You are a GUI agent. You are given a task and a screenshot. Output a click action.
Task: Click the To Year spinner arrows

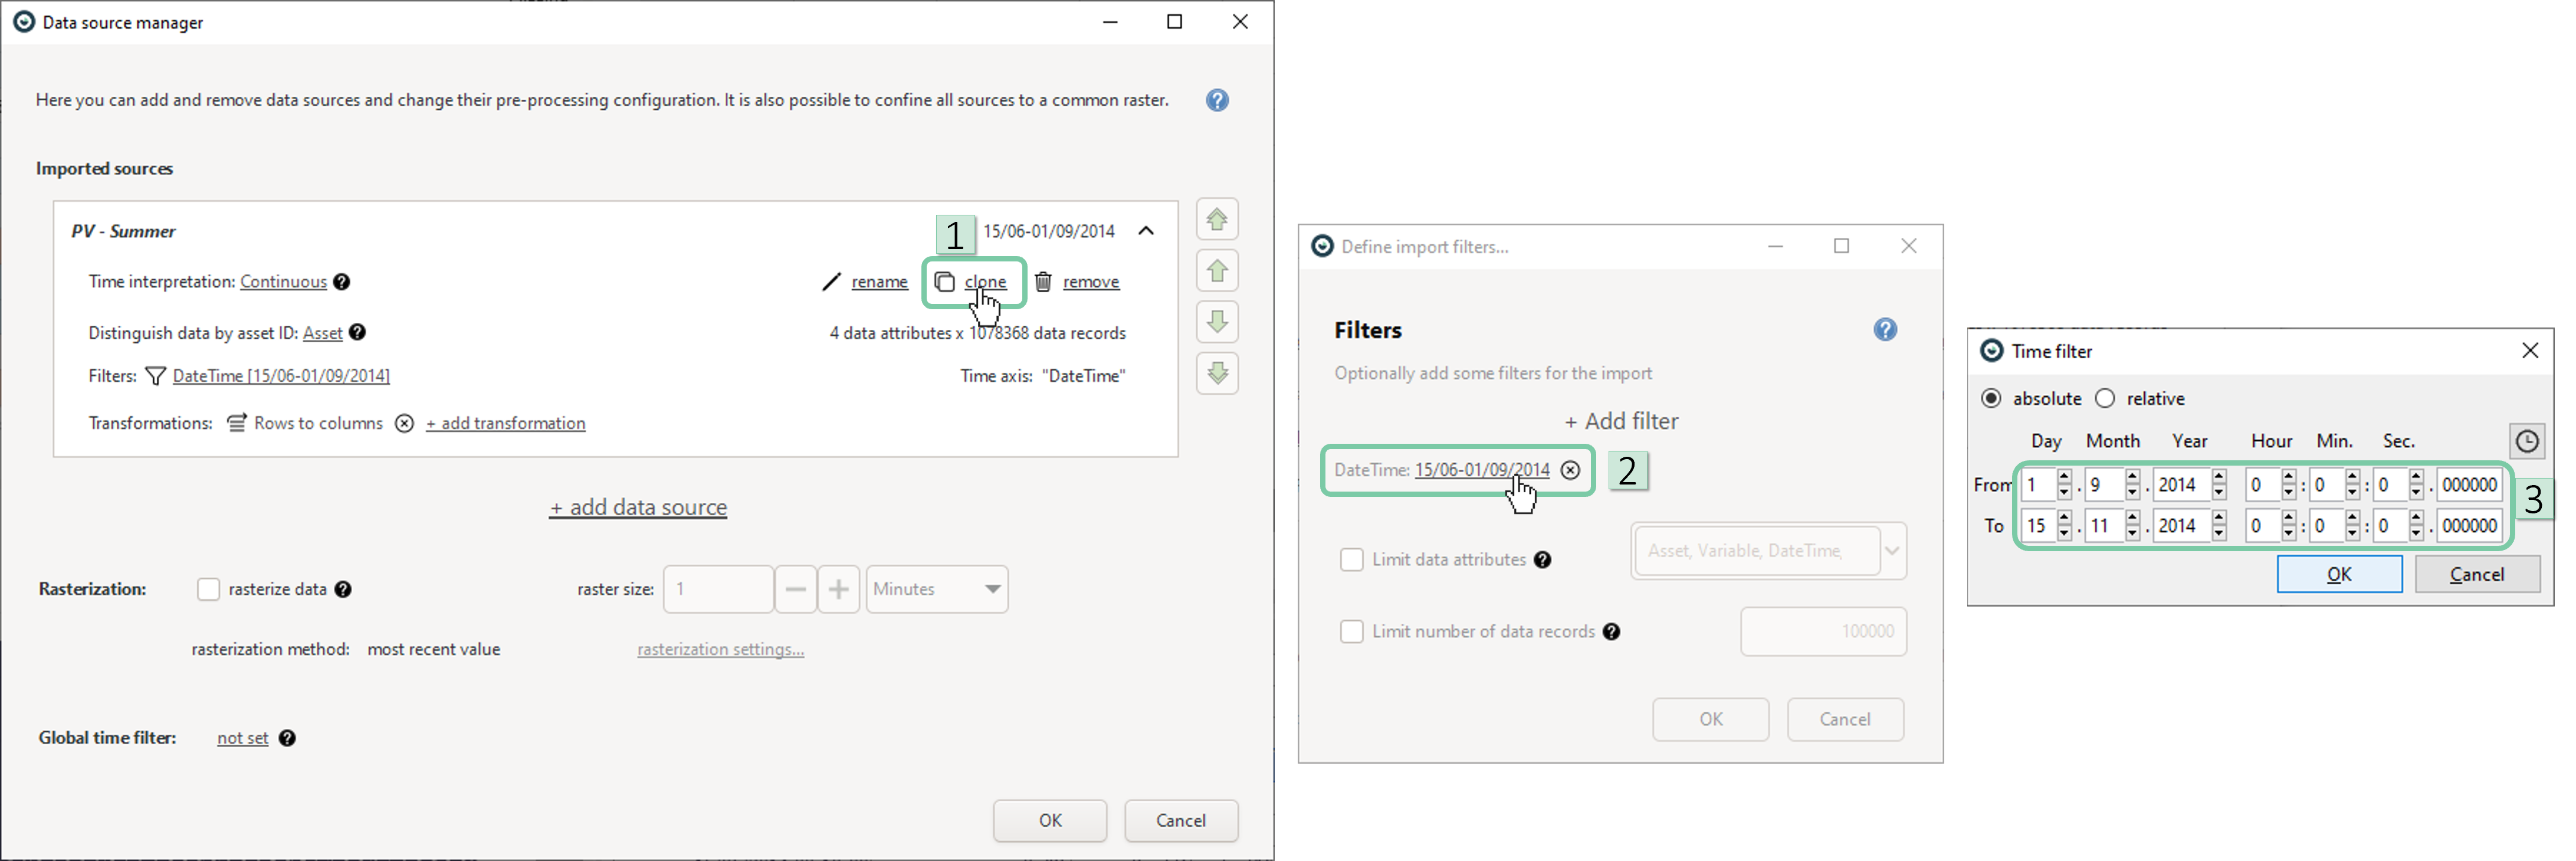click(x=2219, y=526)
